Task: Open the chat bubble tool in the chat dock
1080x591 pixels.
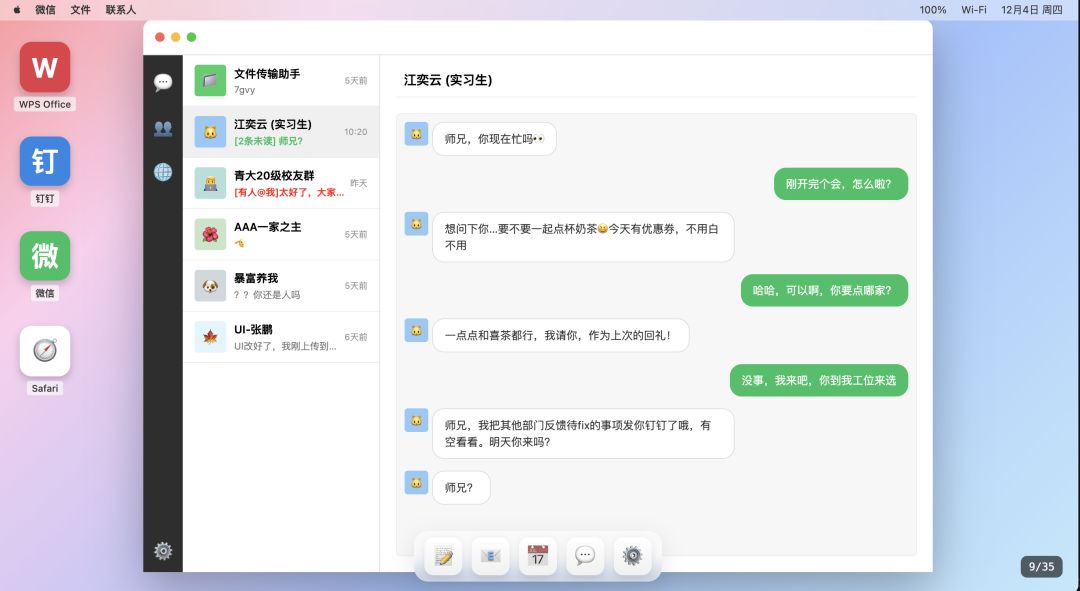Action: tap(585, 556)
